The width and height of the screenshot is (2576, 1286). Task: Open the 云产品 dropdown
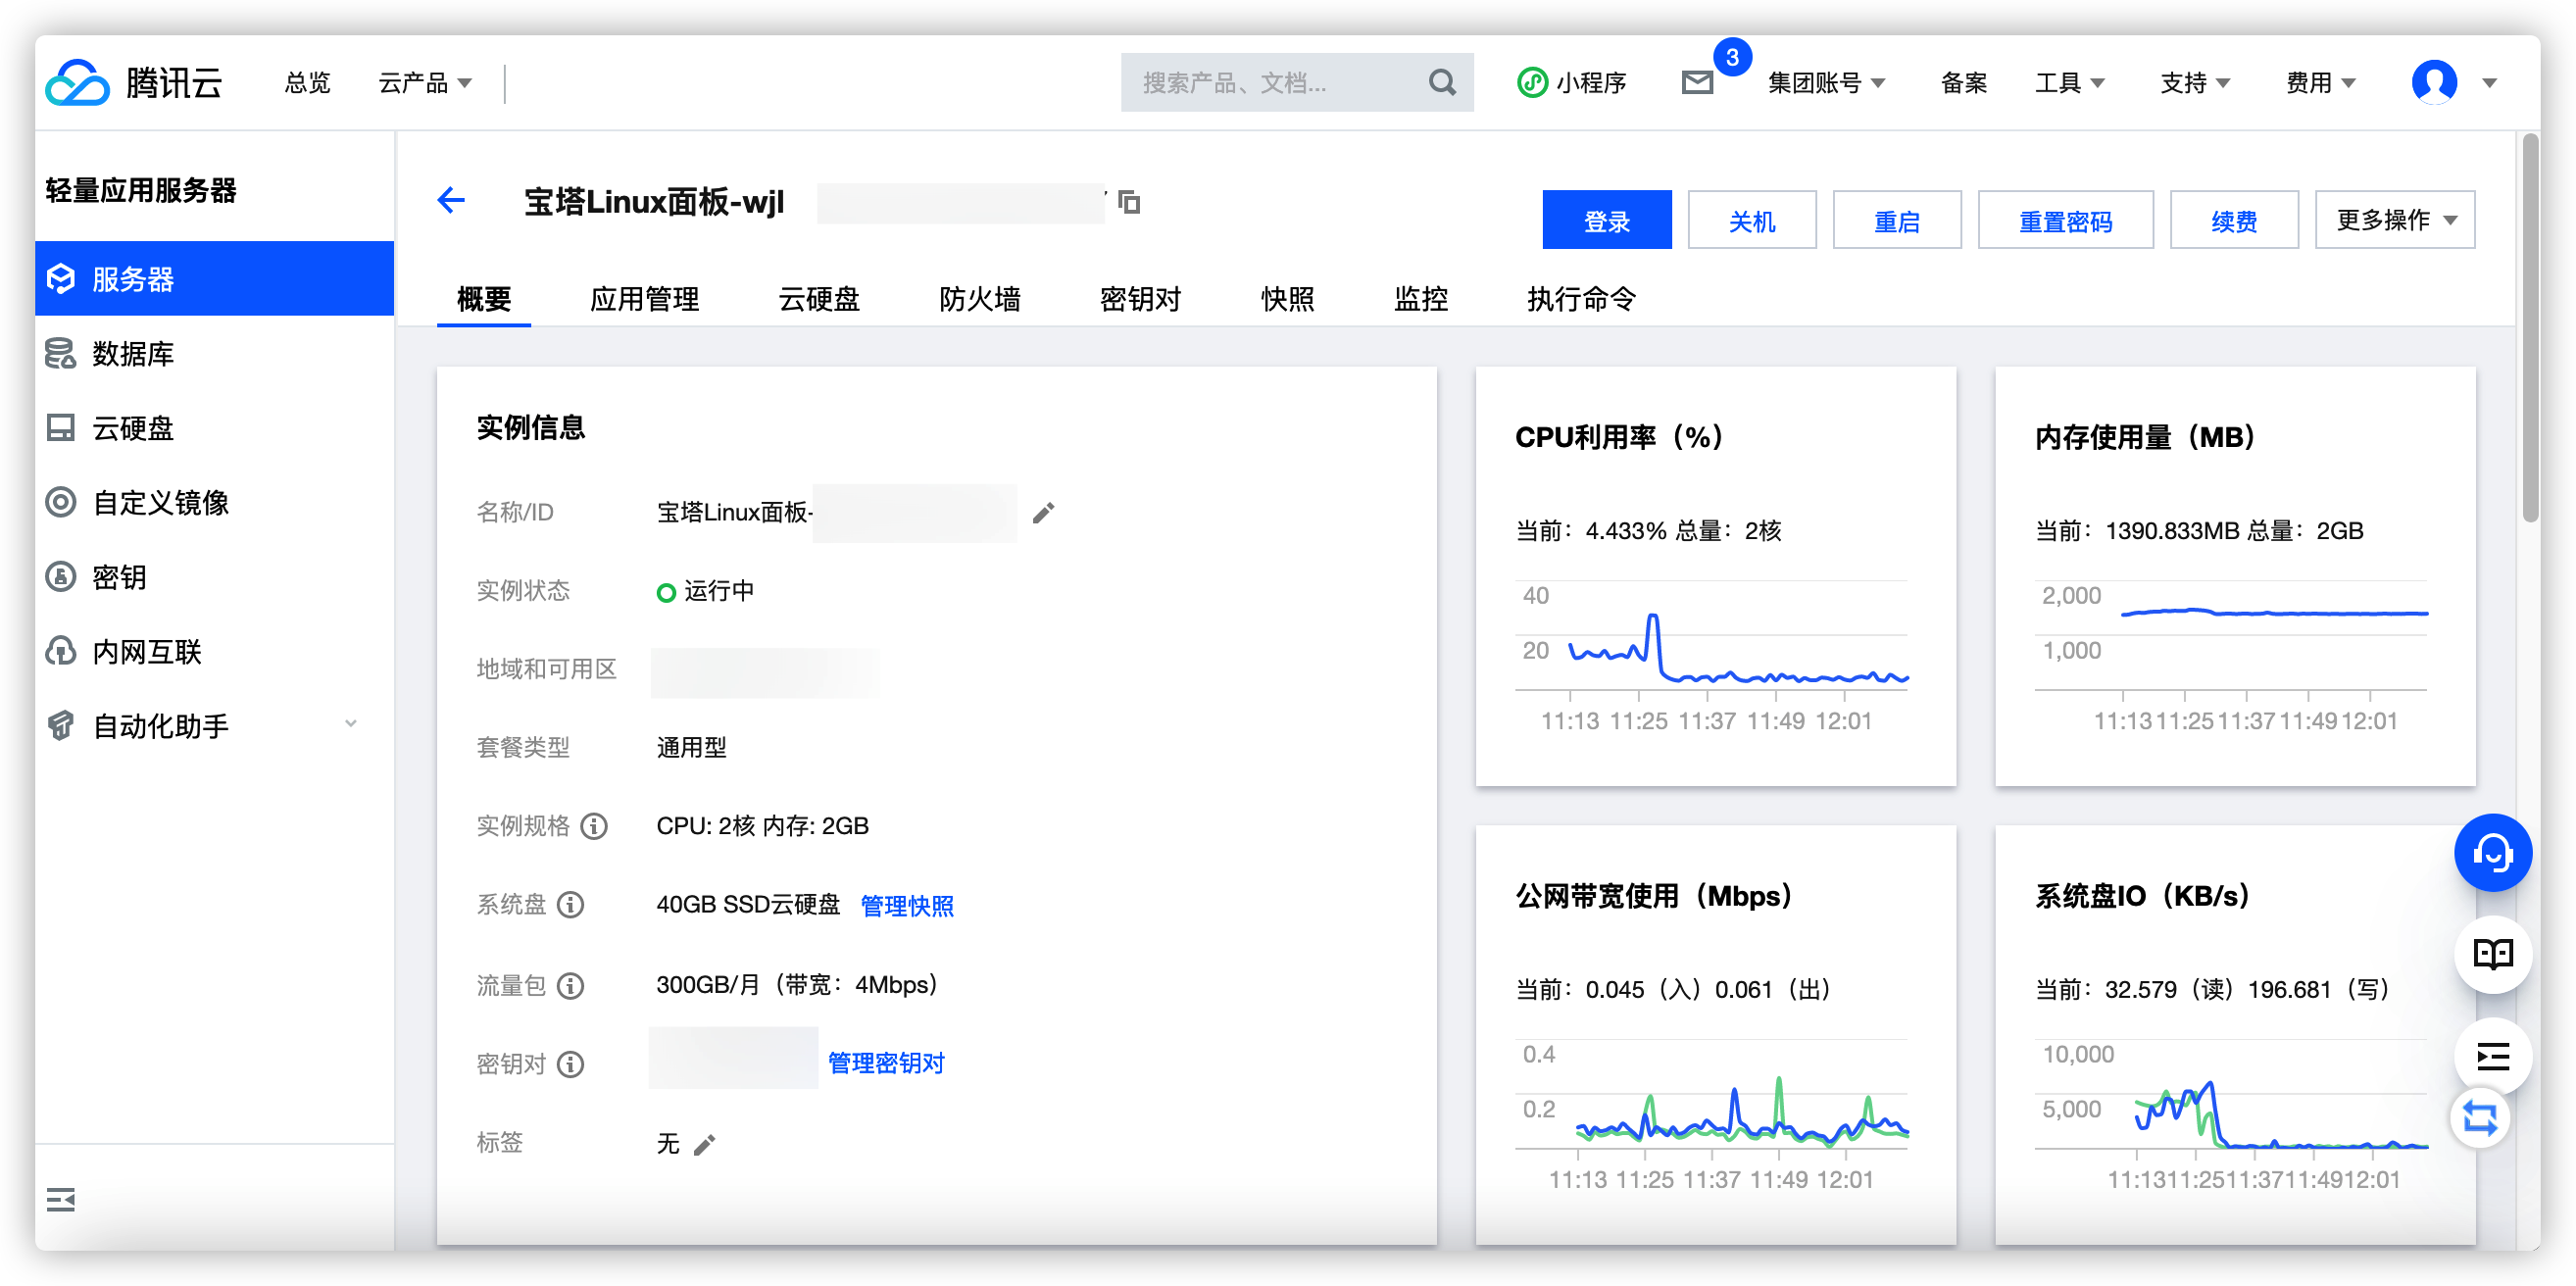(424, 82)
